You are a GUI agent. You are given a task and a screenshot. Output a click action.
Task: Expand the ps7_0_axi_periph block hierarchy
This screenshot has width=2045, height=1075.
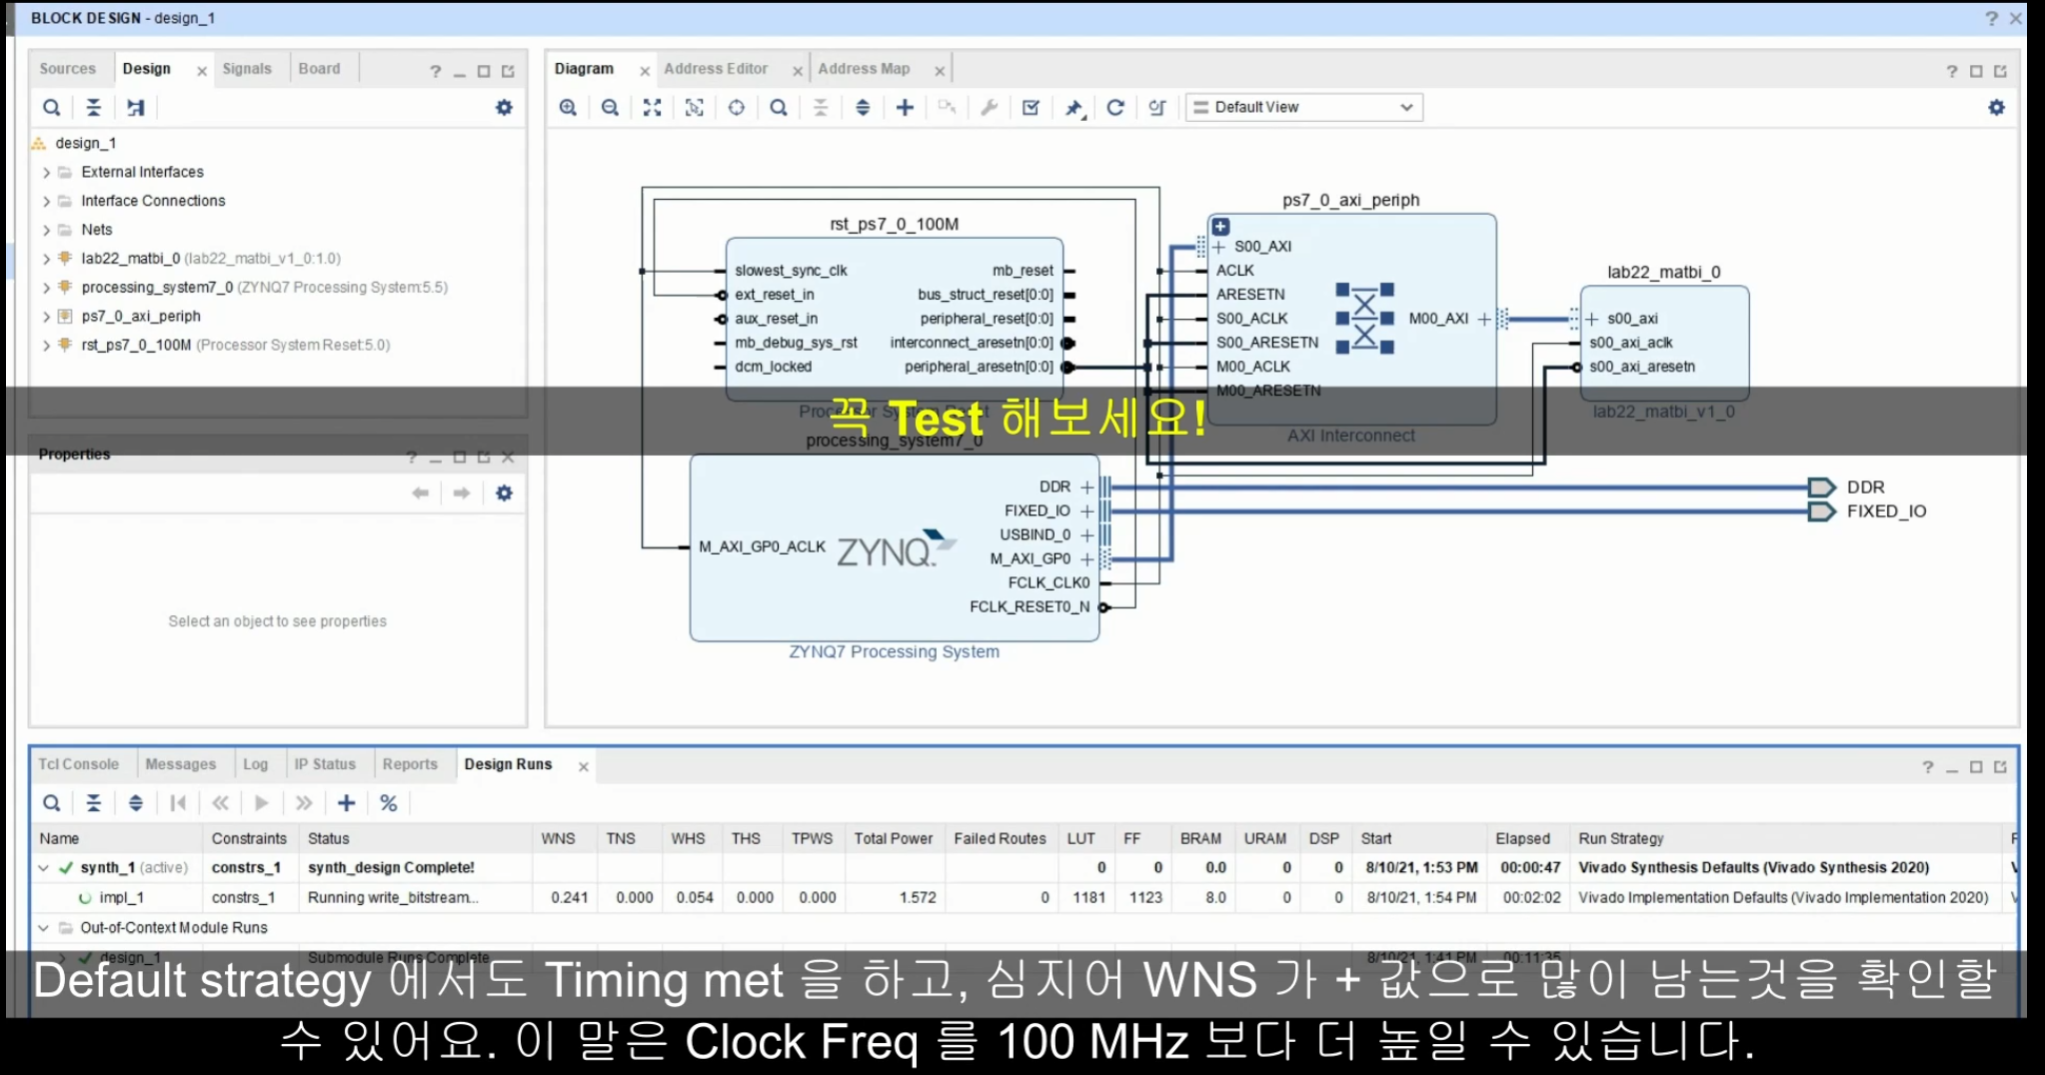pyautogui.click(x=1221, y=227)
